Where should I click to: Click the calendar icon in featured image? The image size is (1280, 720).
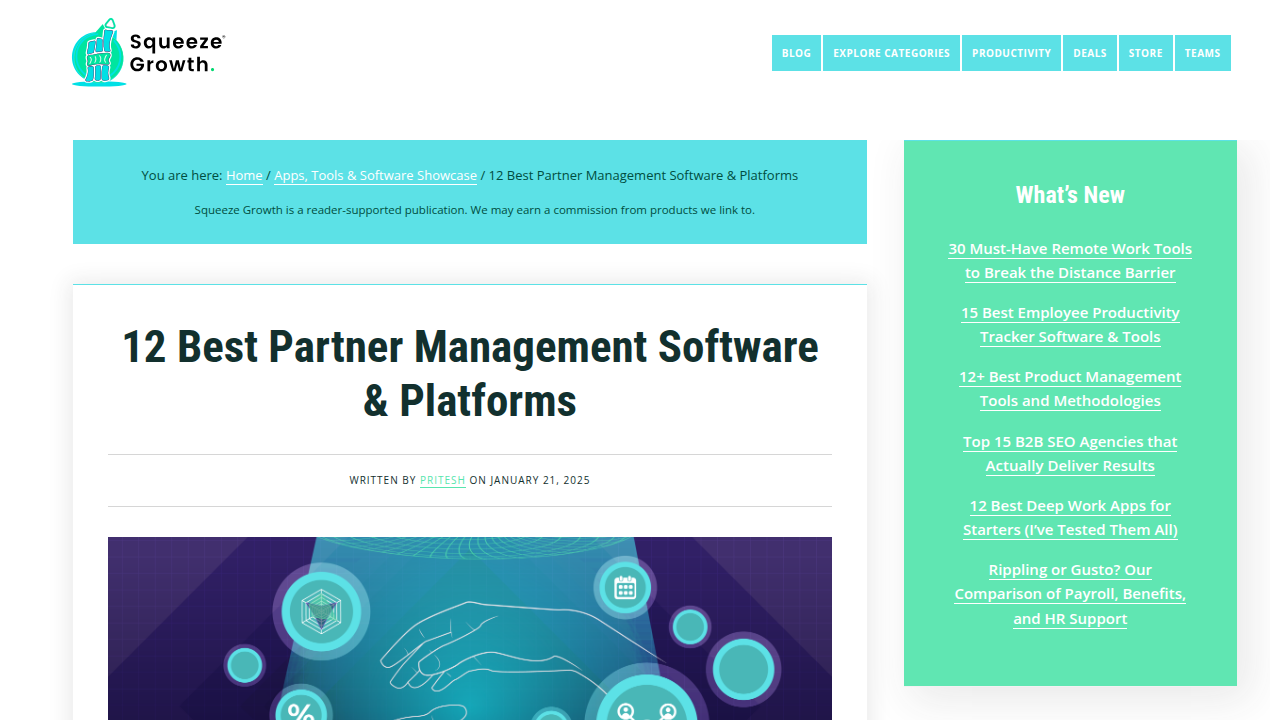tap(625, 587)
